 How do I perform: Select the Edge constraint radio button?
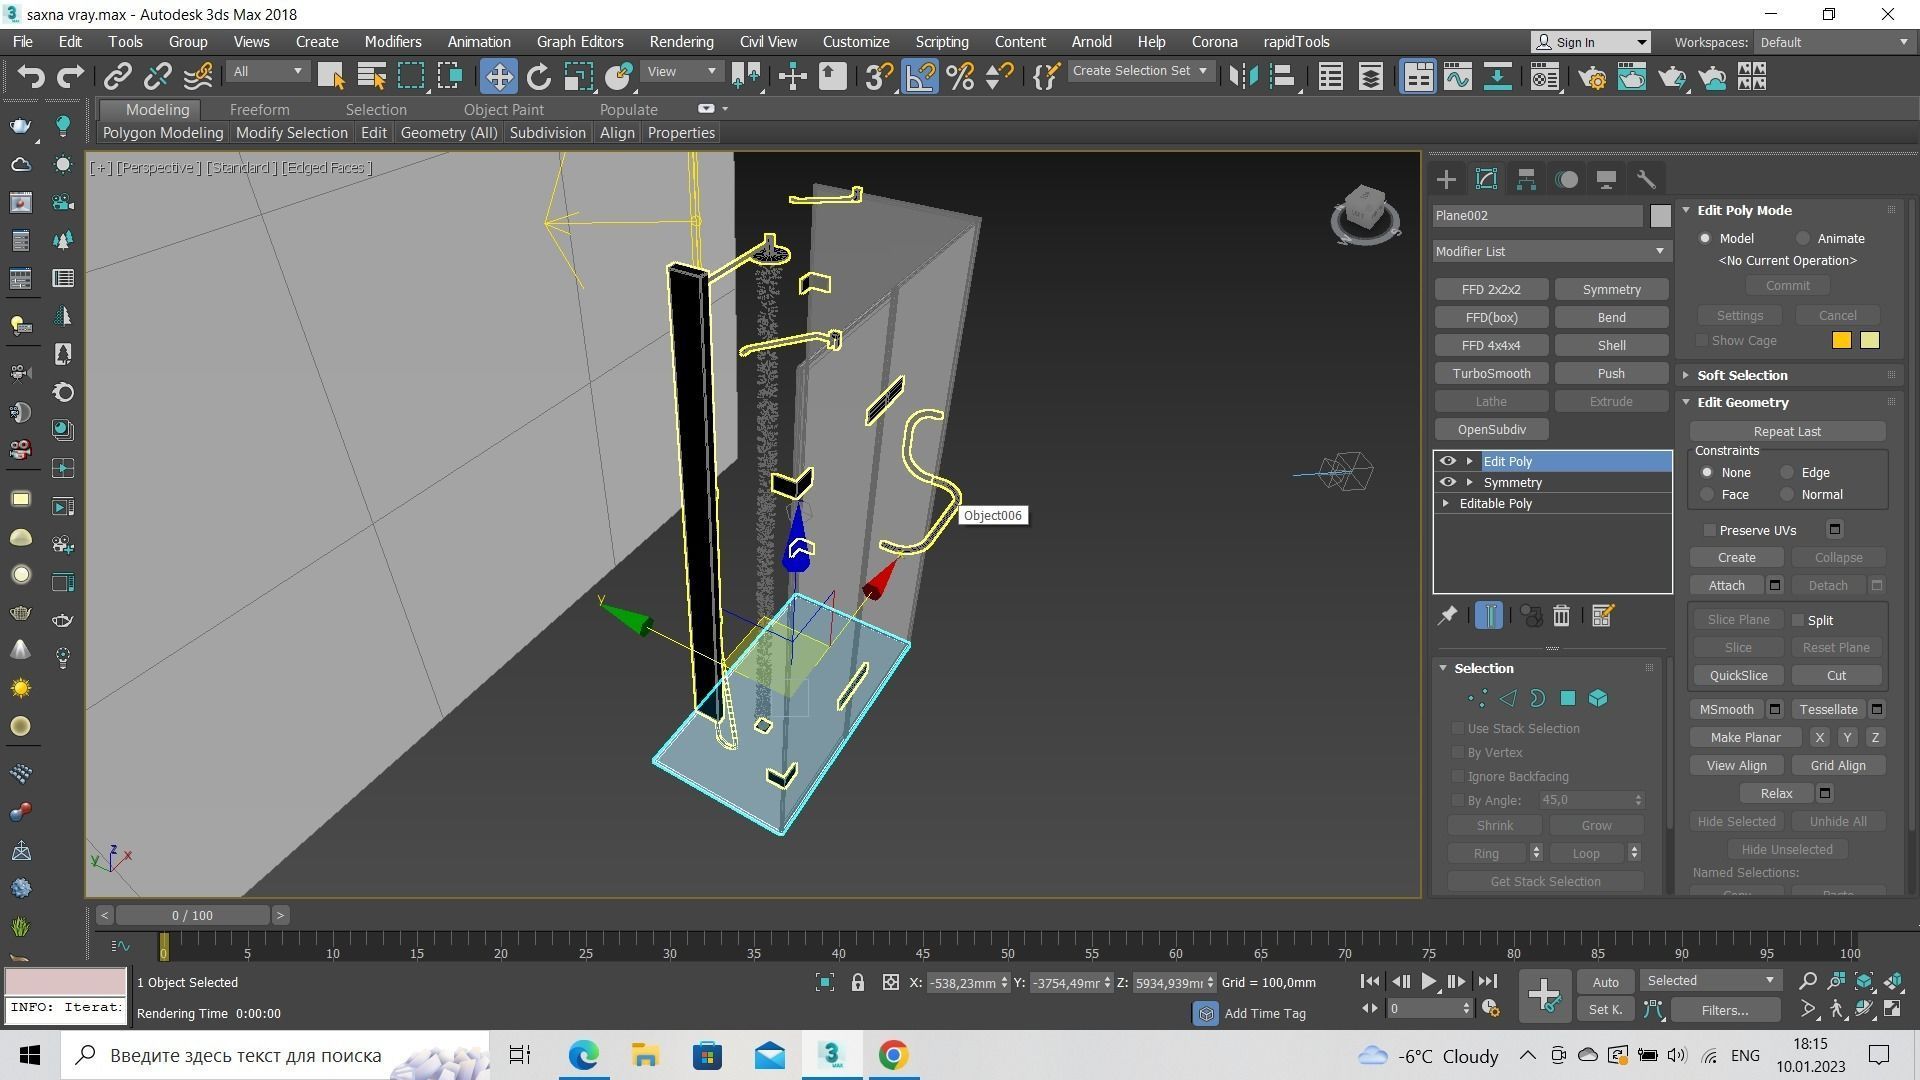point(1787,473)
